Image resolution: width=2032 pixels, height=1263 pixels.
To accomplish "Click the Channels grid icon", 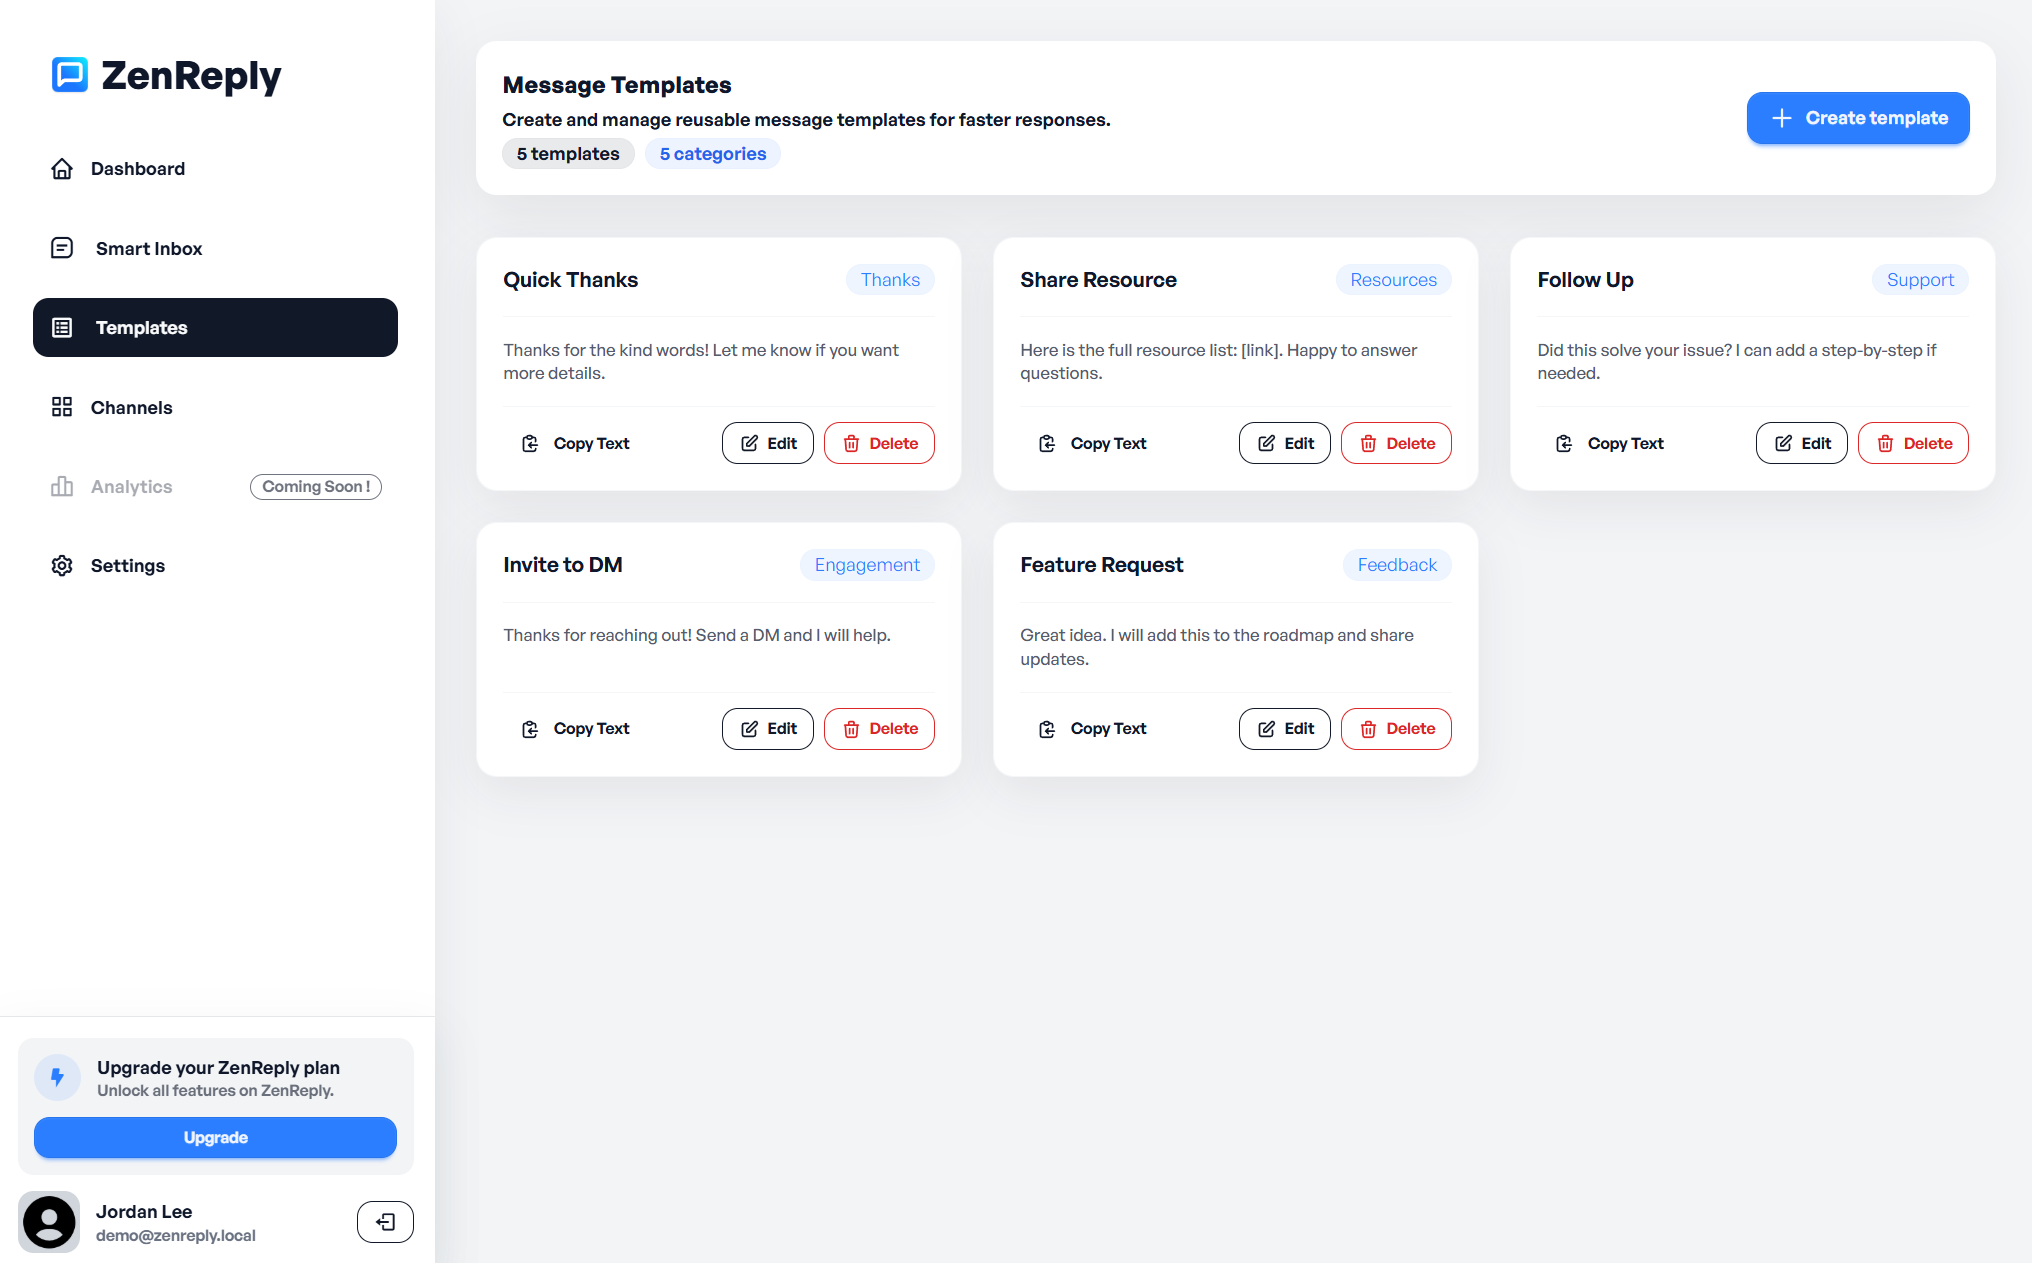I will pos(62,407).
